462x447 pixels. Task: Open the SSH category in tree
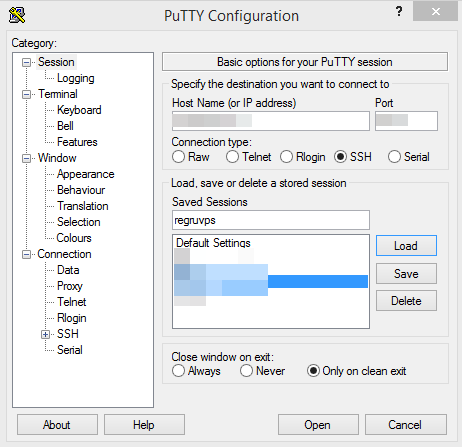pyautogui.click(x=68, y=334)
